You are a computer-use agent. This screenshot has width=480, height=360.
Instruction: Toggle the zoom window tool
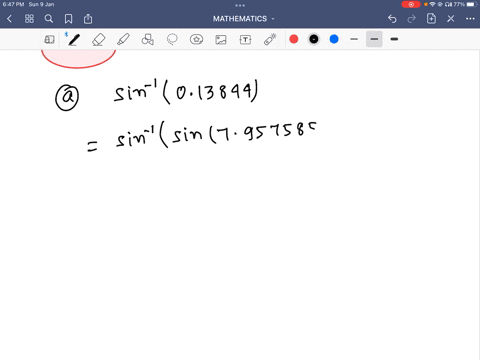[x=49, y=40]
